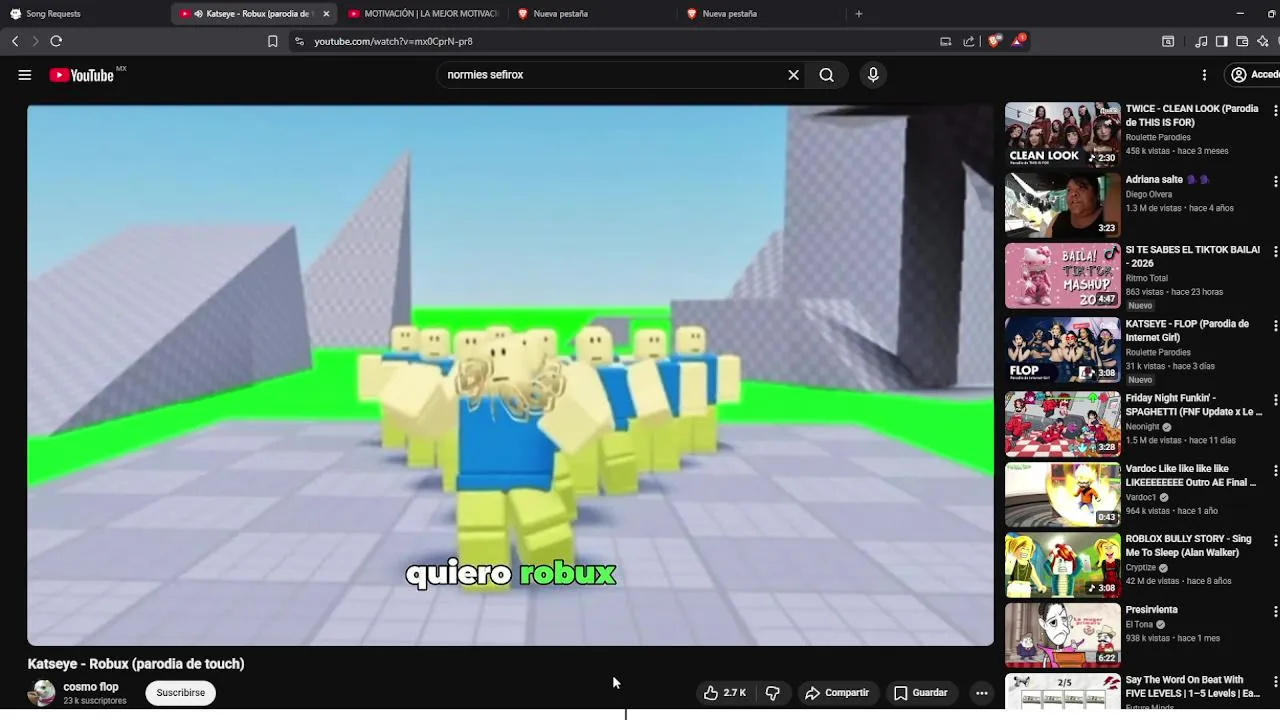Image resolution: width=1280 pixels, height=720 pixels.
Task: Open options menu for ROBLOX BULLY STORY
Action: (1275, 541)
